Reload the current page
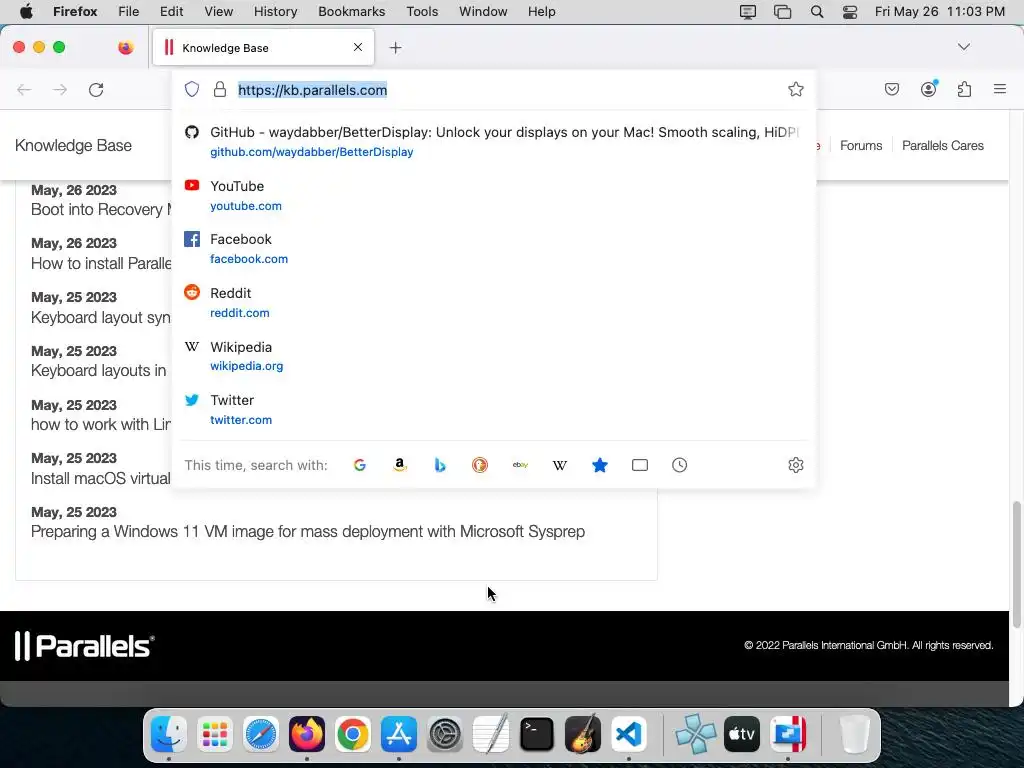Viewport: 1024px width, 768px height. (x=96, y=89)
